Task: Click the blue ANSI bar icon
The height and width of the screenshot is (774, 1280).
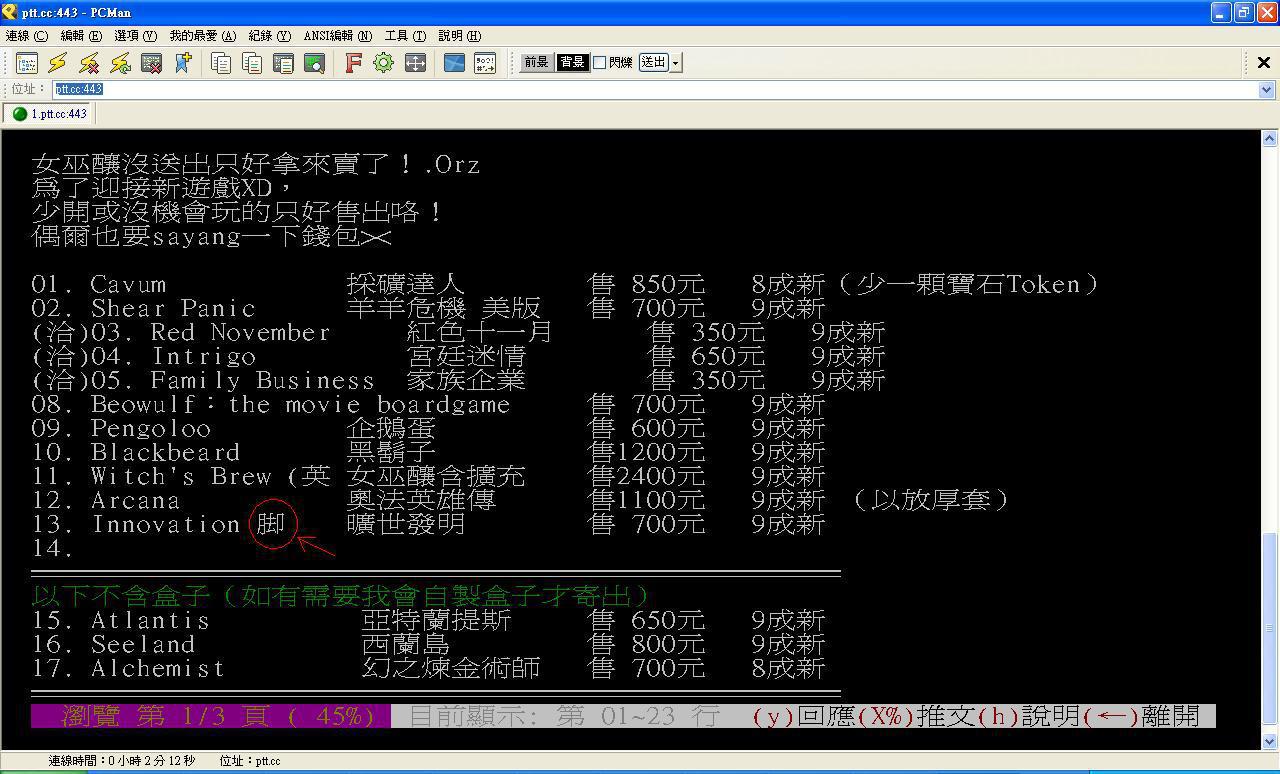Action: [x=454, y=63]
